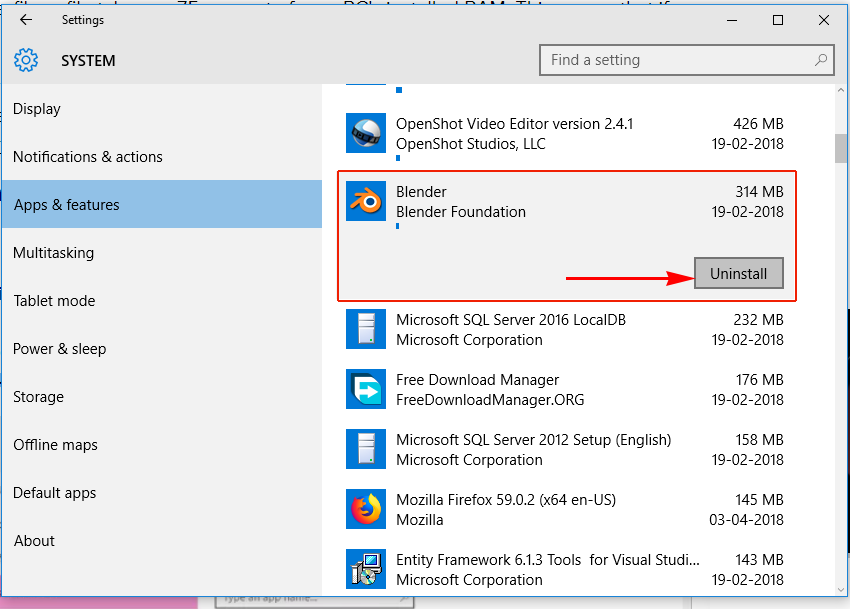Open the Display settings page
This screenshot has height=609, width=850.
(162, 109)
